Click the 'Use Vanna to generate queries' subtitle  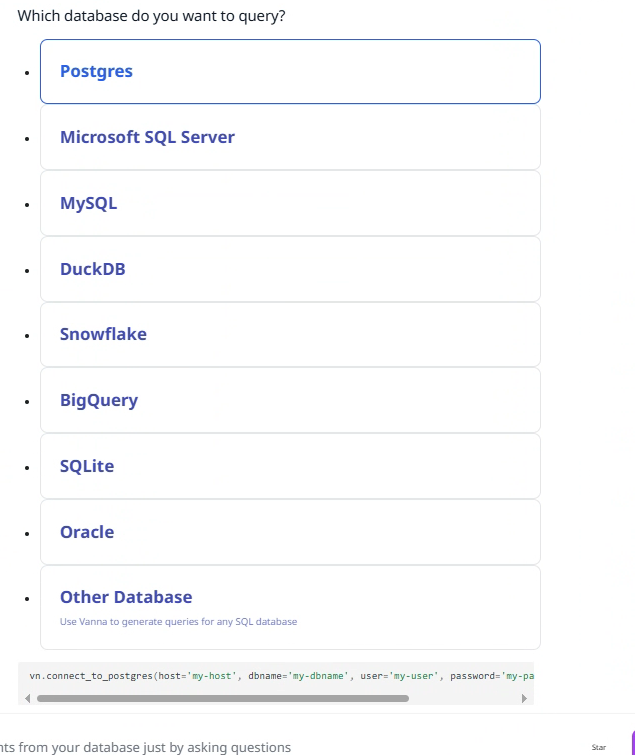[178, 622]
